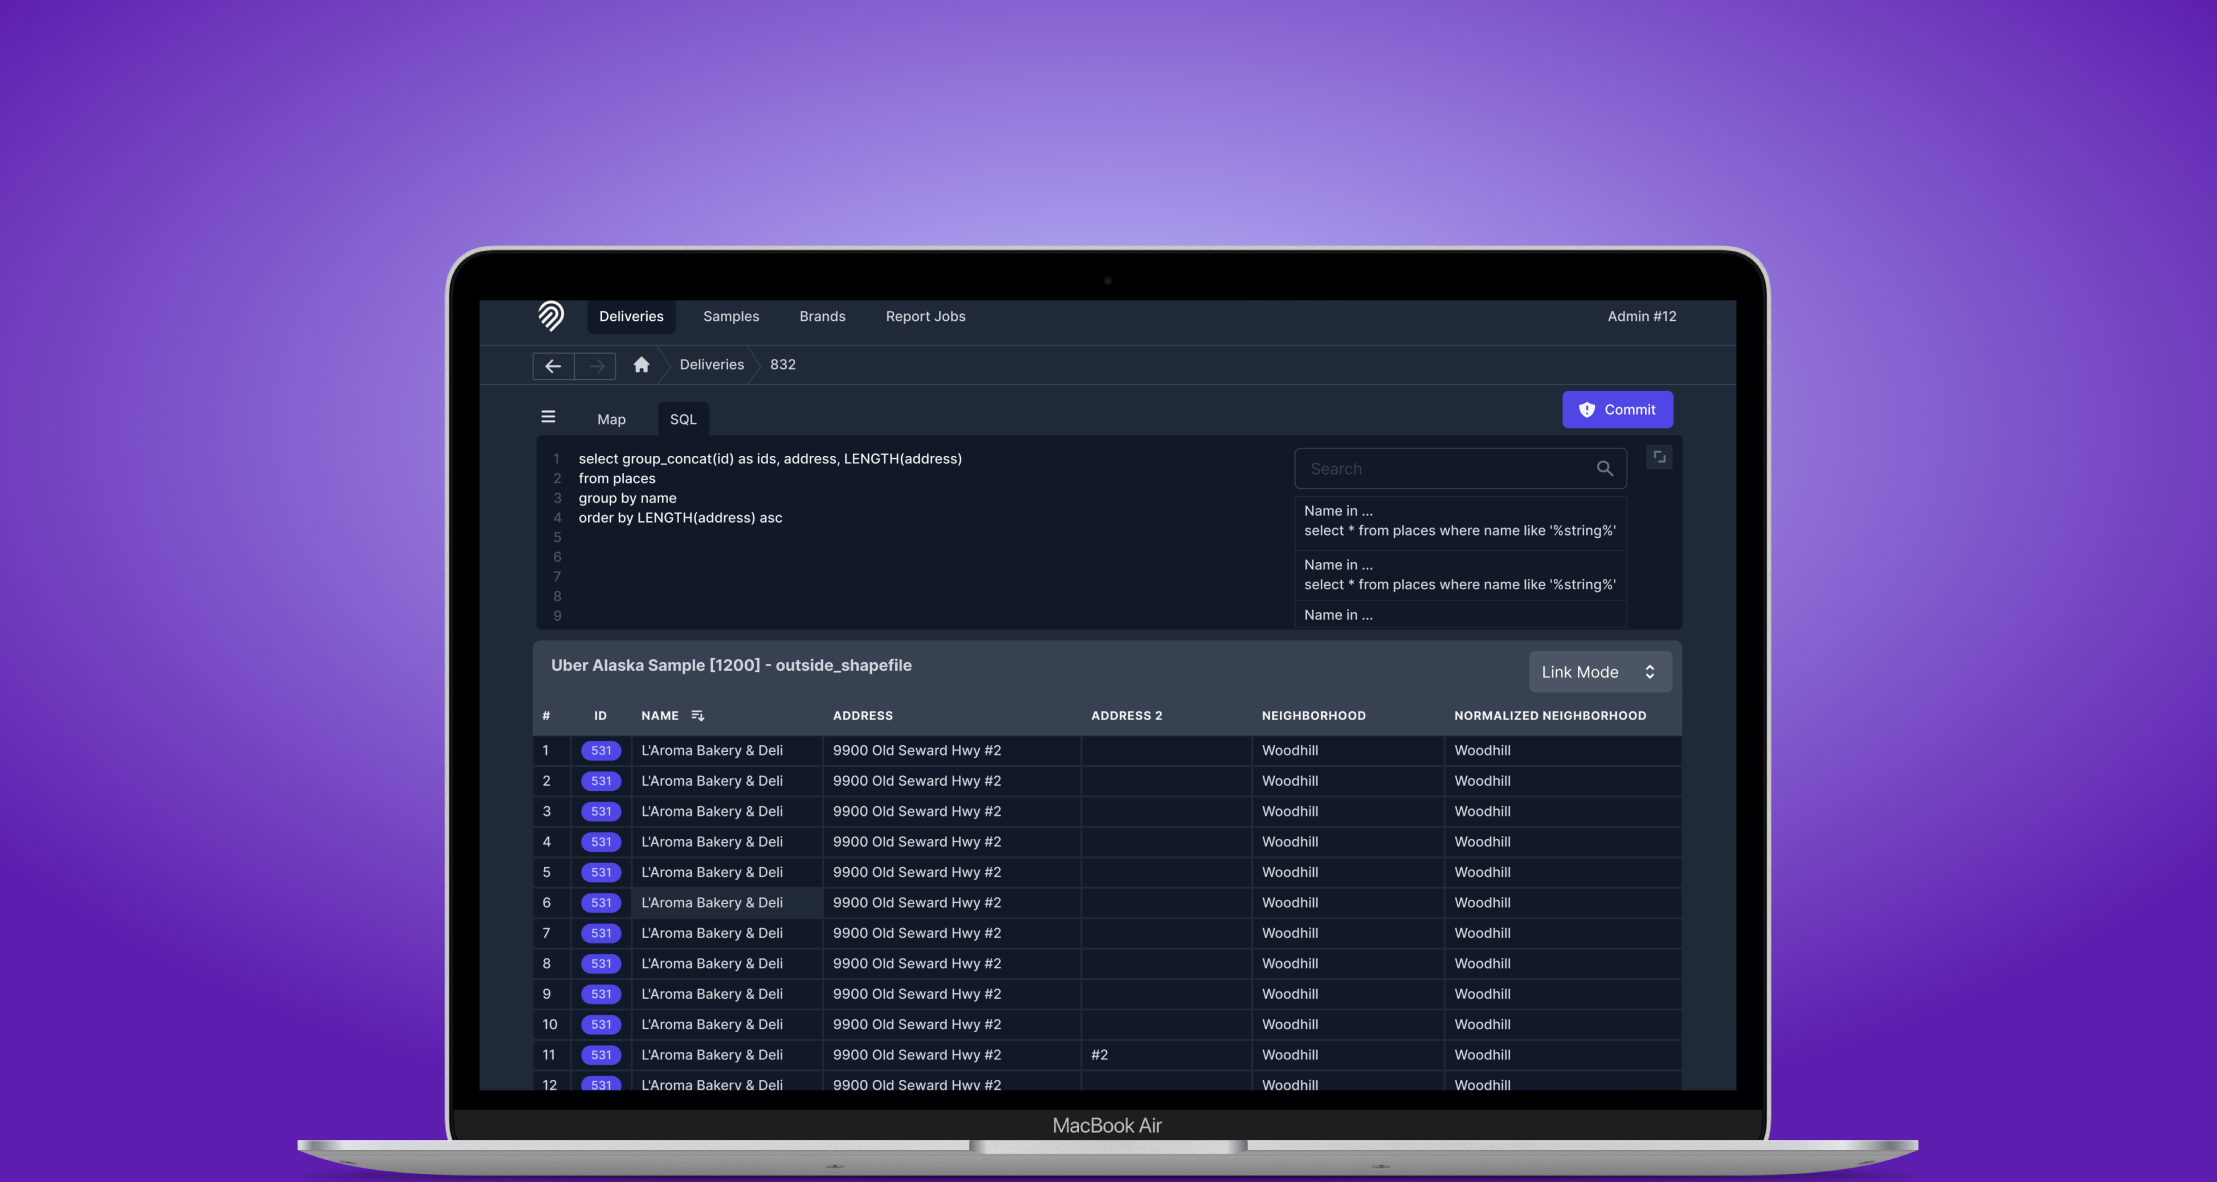
Task: Switch to the Map tab
Action: pos(611,419)
